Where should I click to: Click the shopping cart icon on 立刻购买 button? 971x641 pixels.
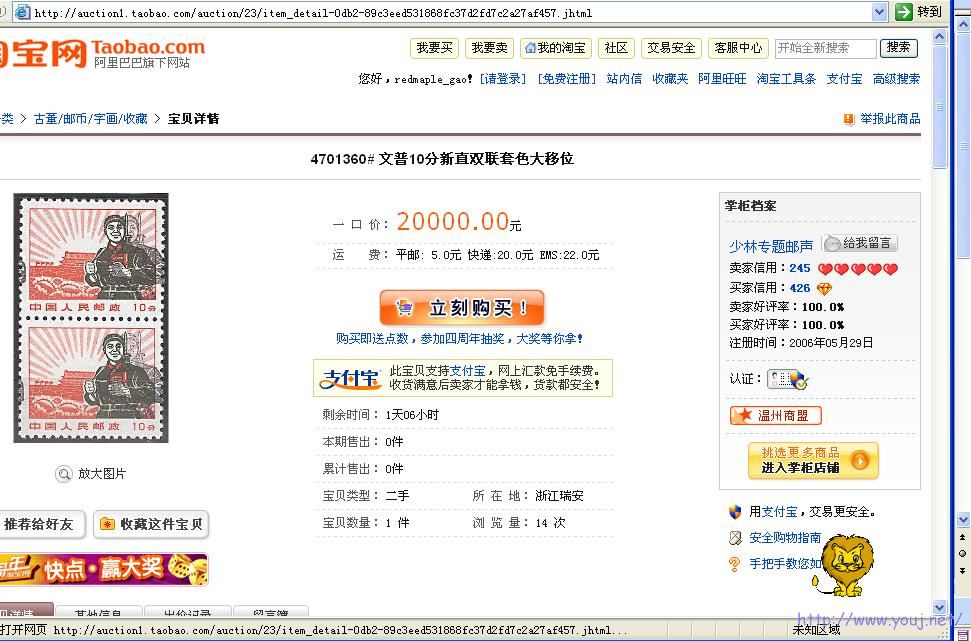pyautogui.click(x=403, y=306)
